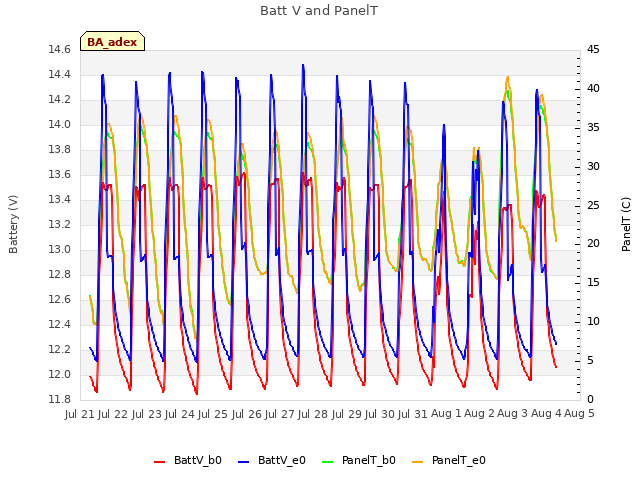Click the red BattV_b0 legend swatch
Image resolution: width=640 pixels, height=480 pixels.
[160, 462]
